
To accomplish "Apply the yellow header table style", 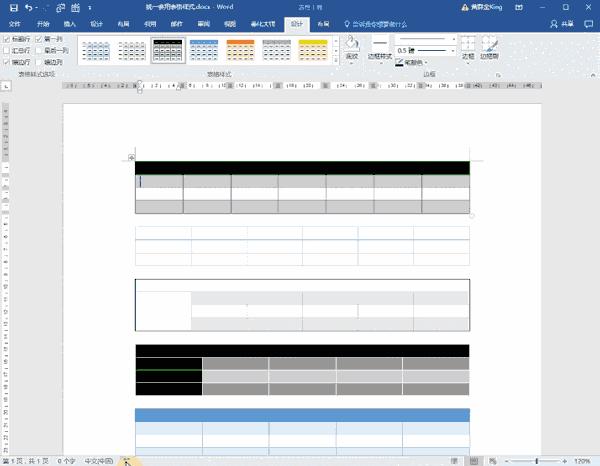I will (313, 51).
